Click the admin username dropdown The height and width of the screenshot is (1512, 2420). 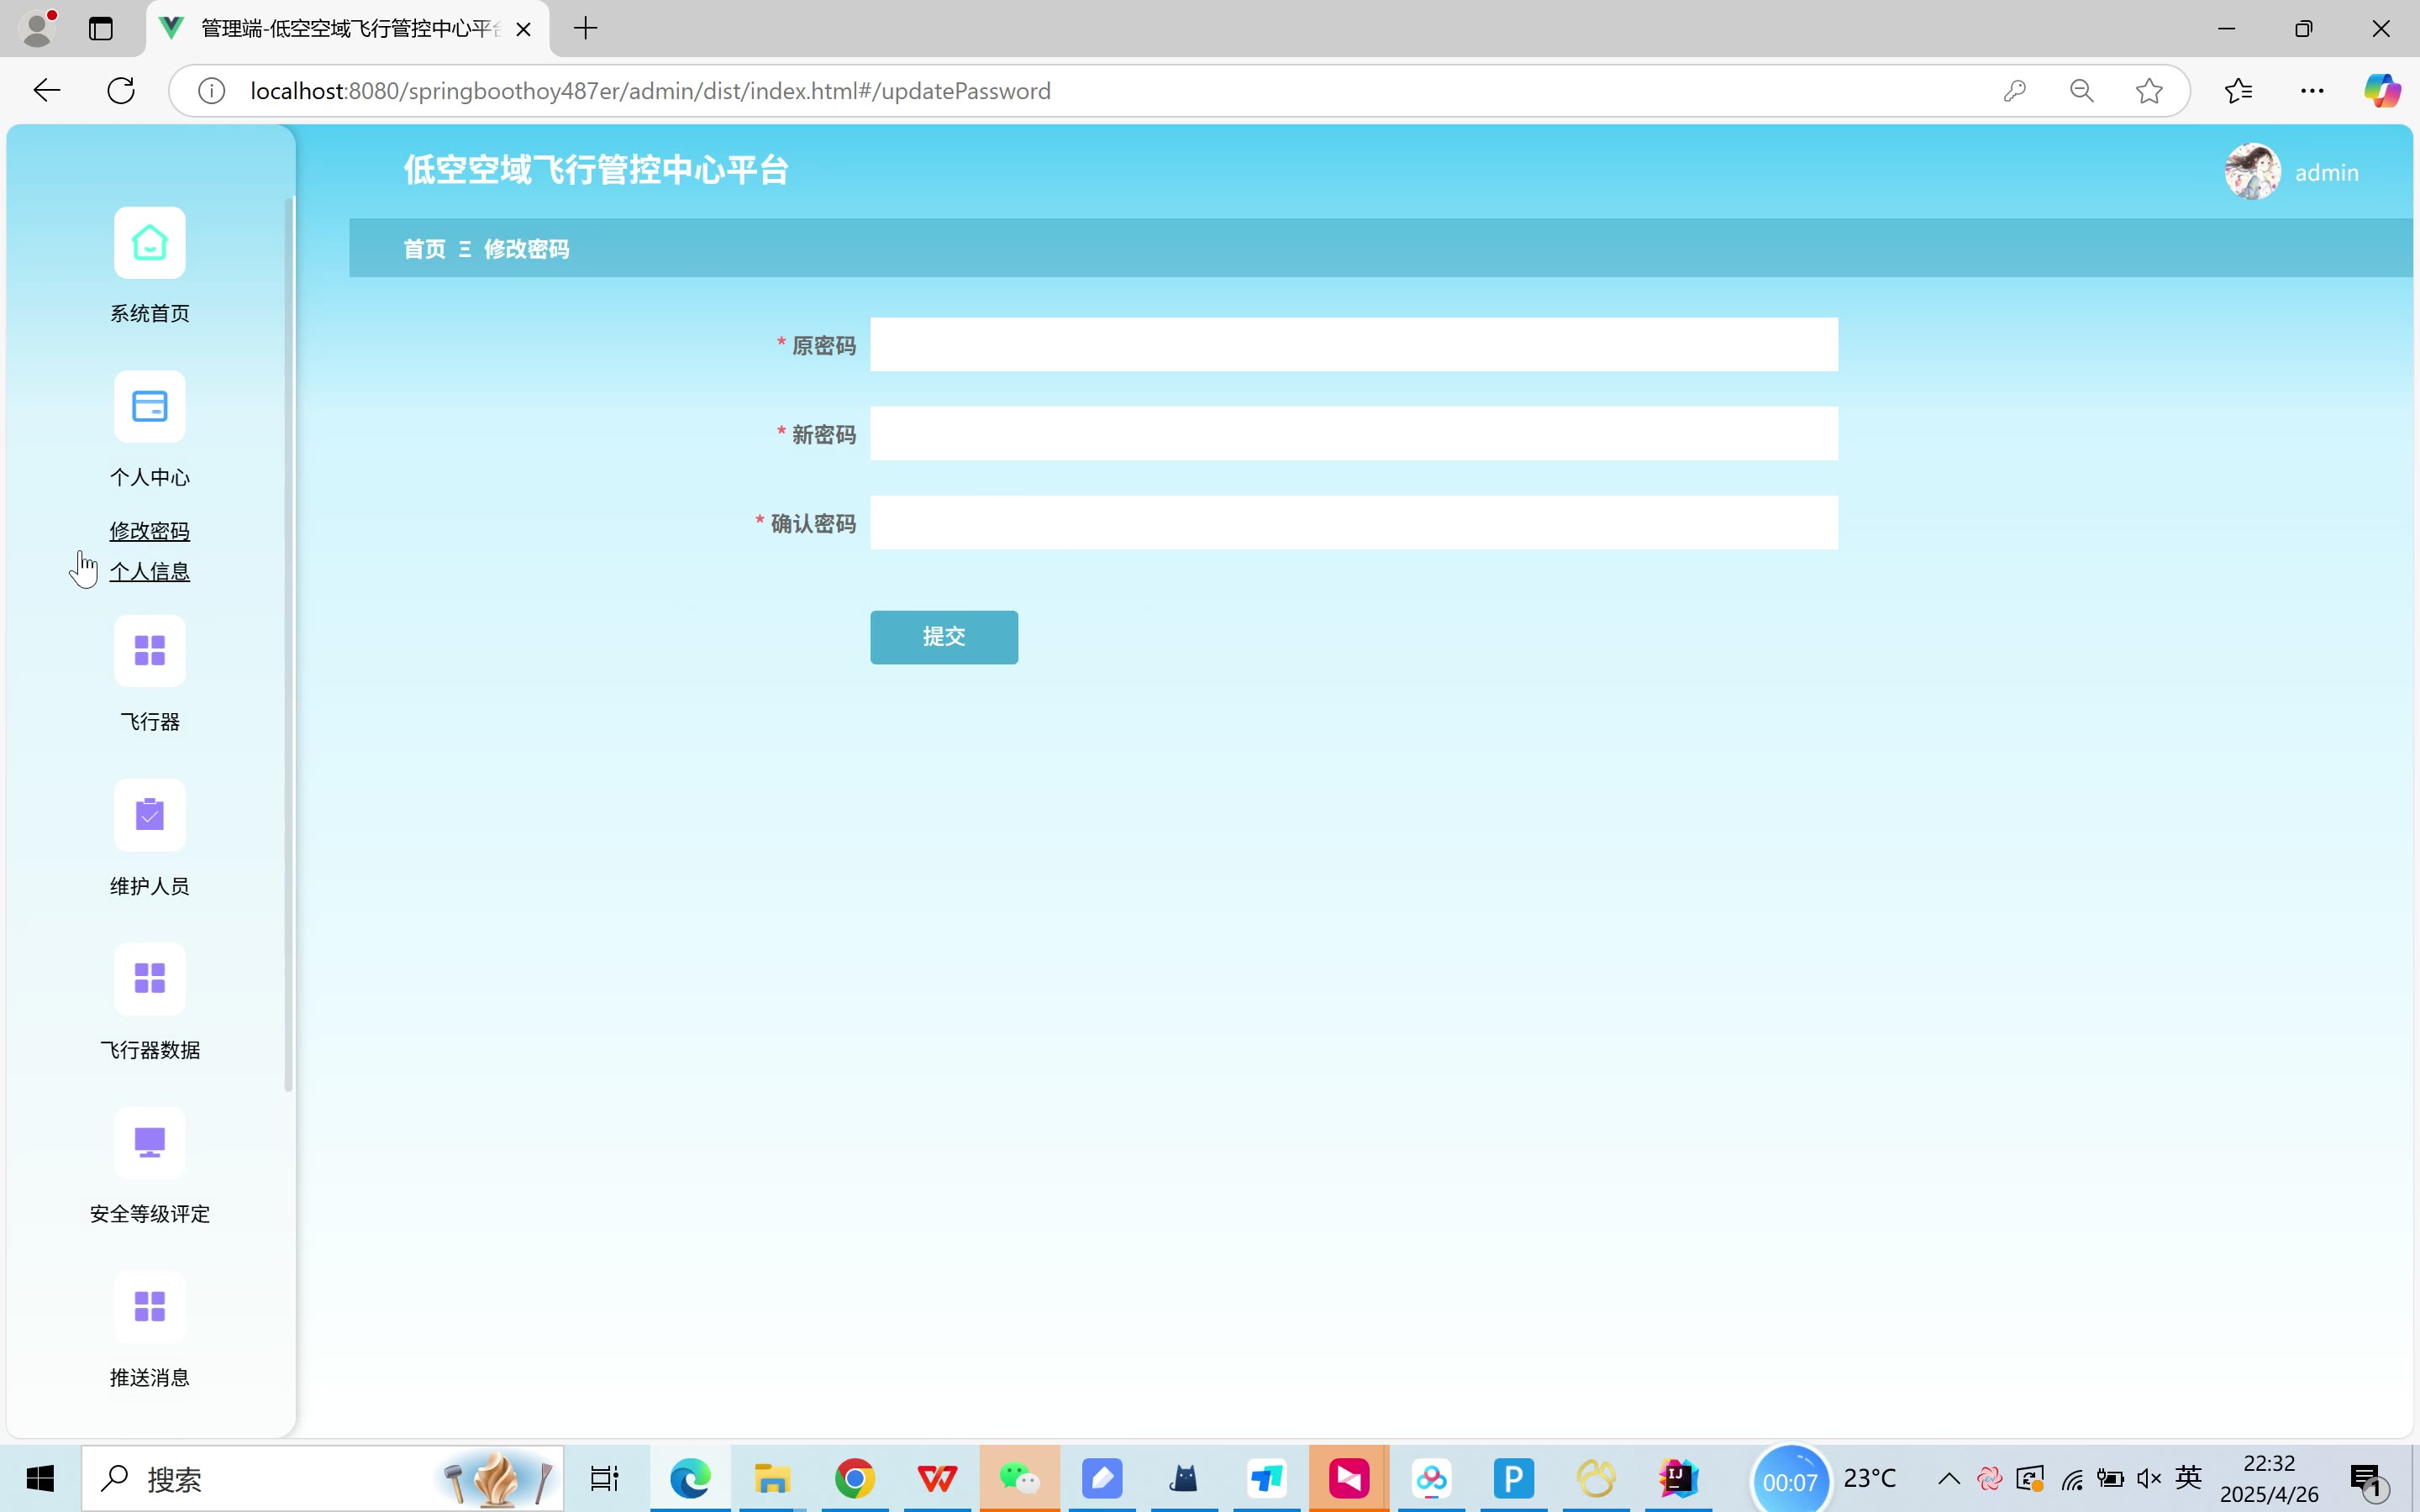click(2326, 173)
